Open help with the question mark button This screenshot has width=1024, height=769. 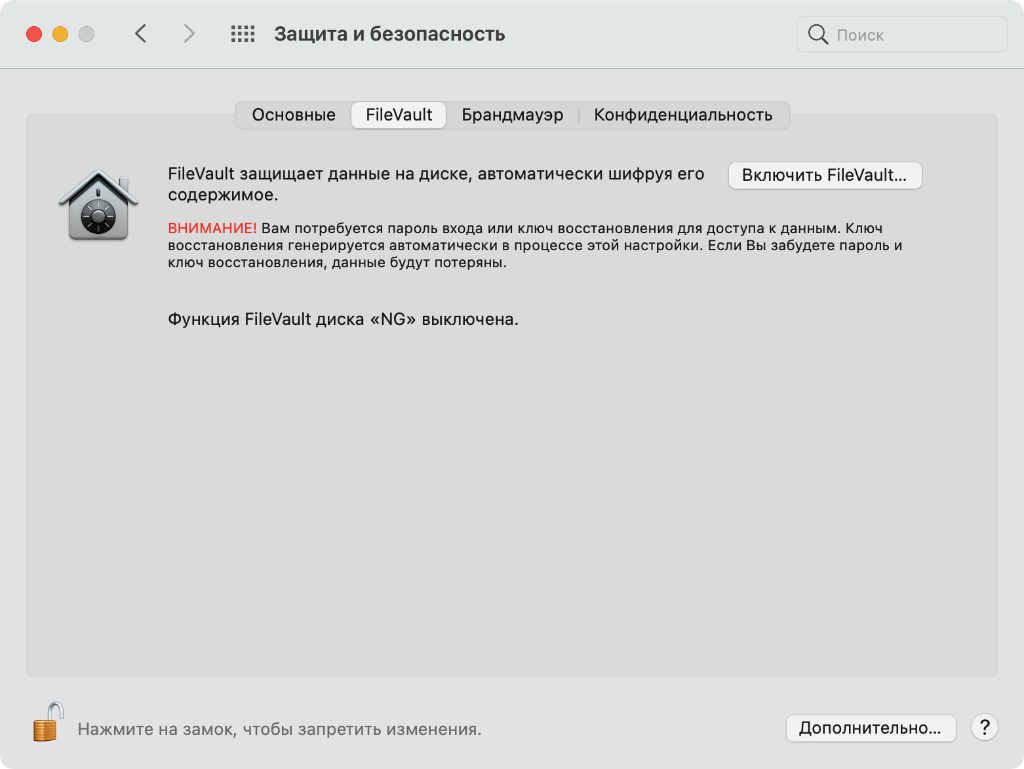click(x=984, y=727)
